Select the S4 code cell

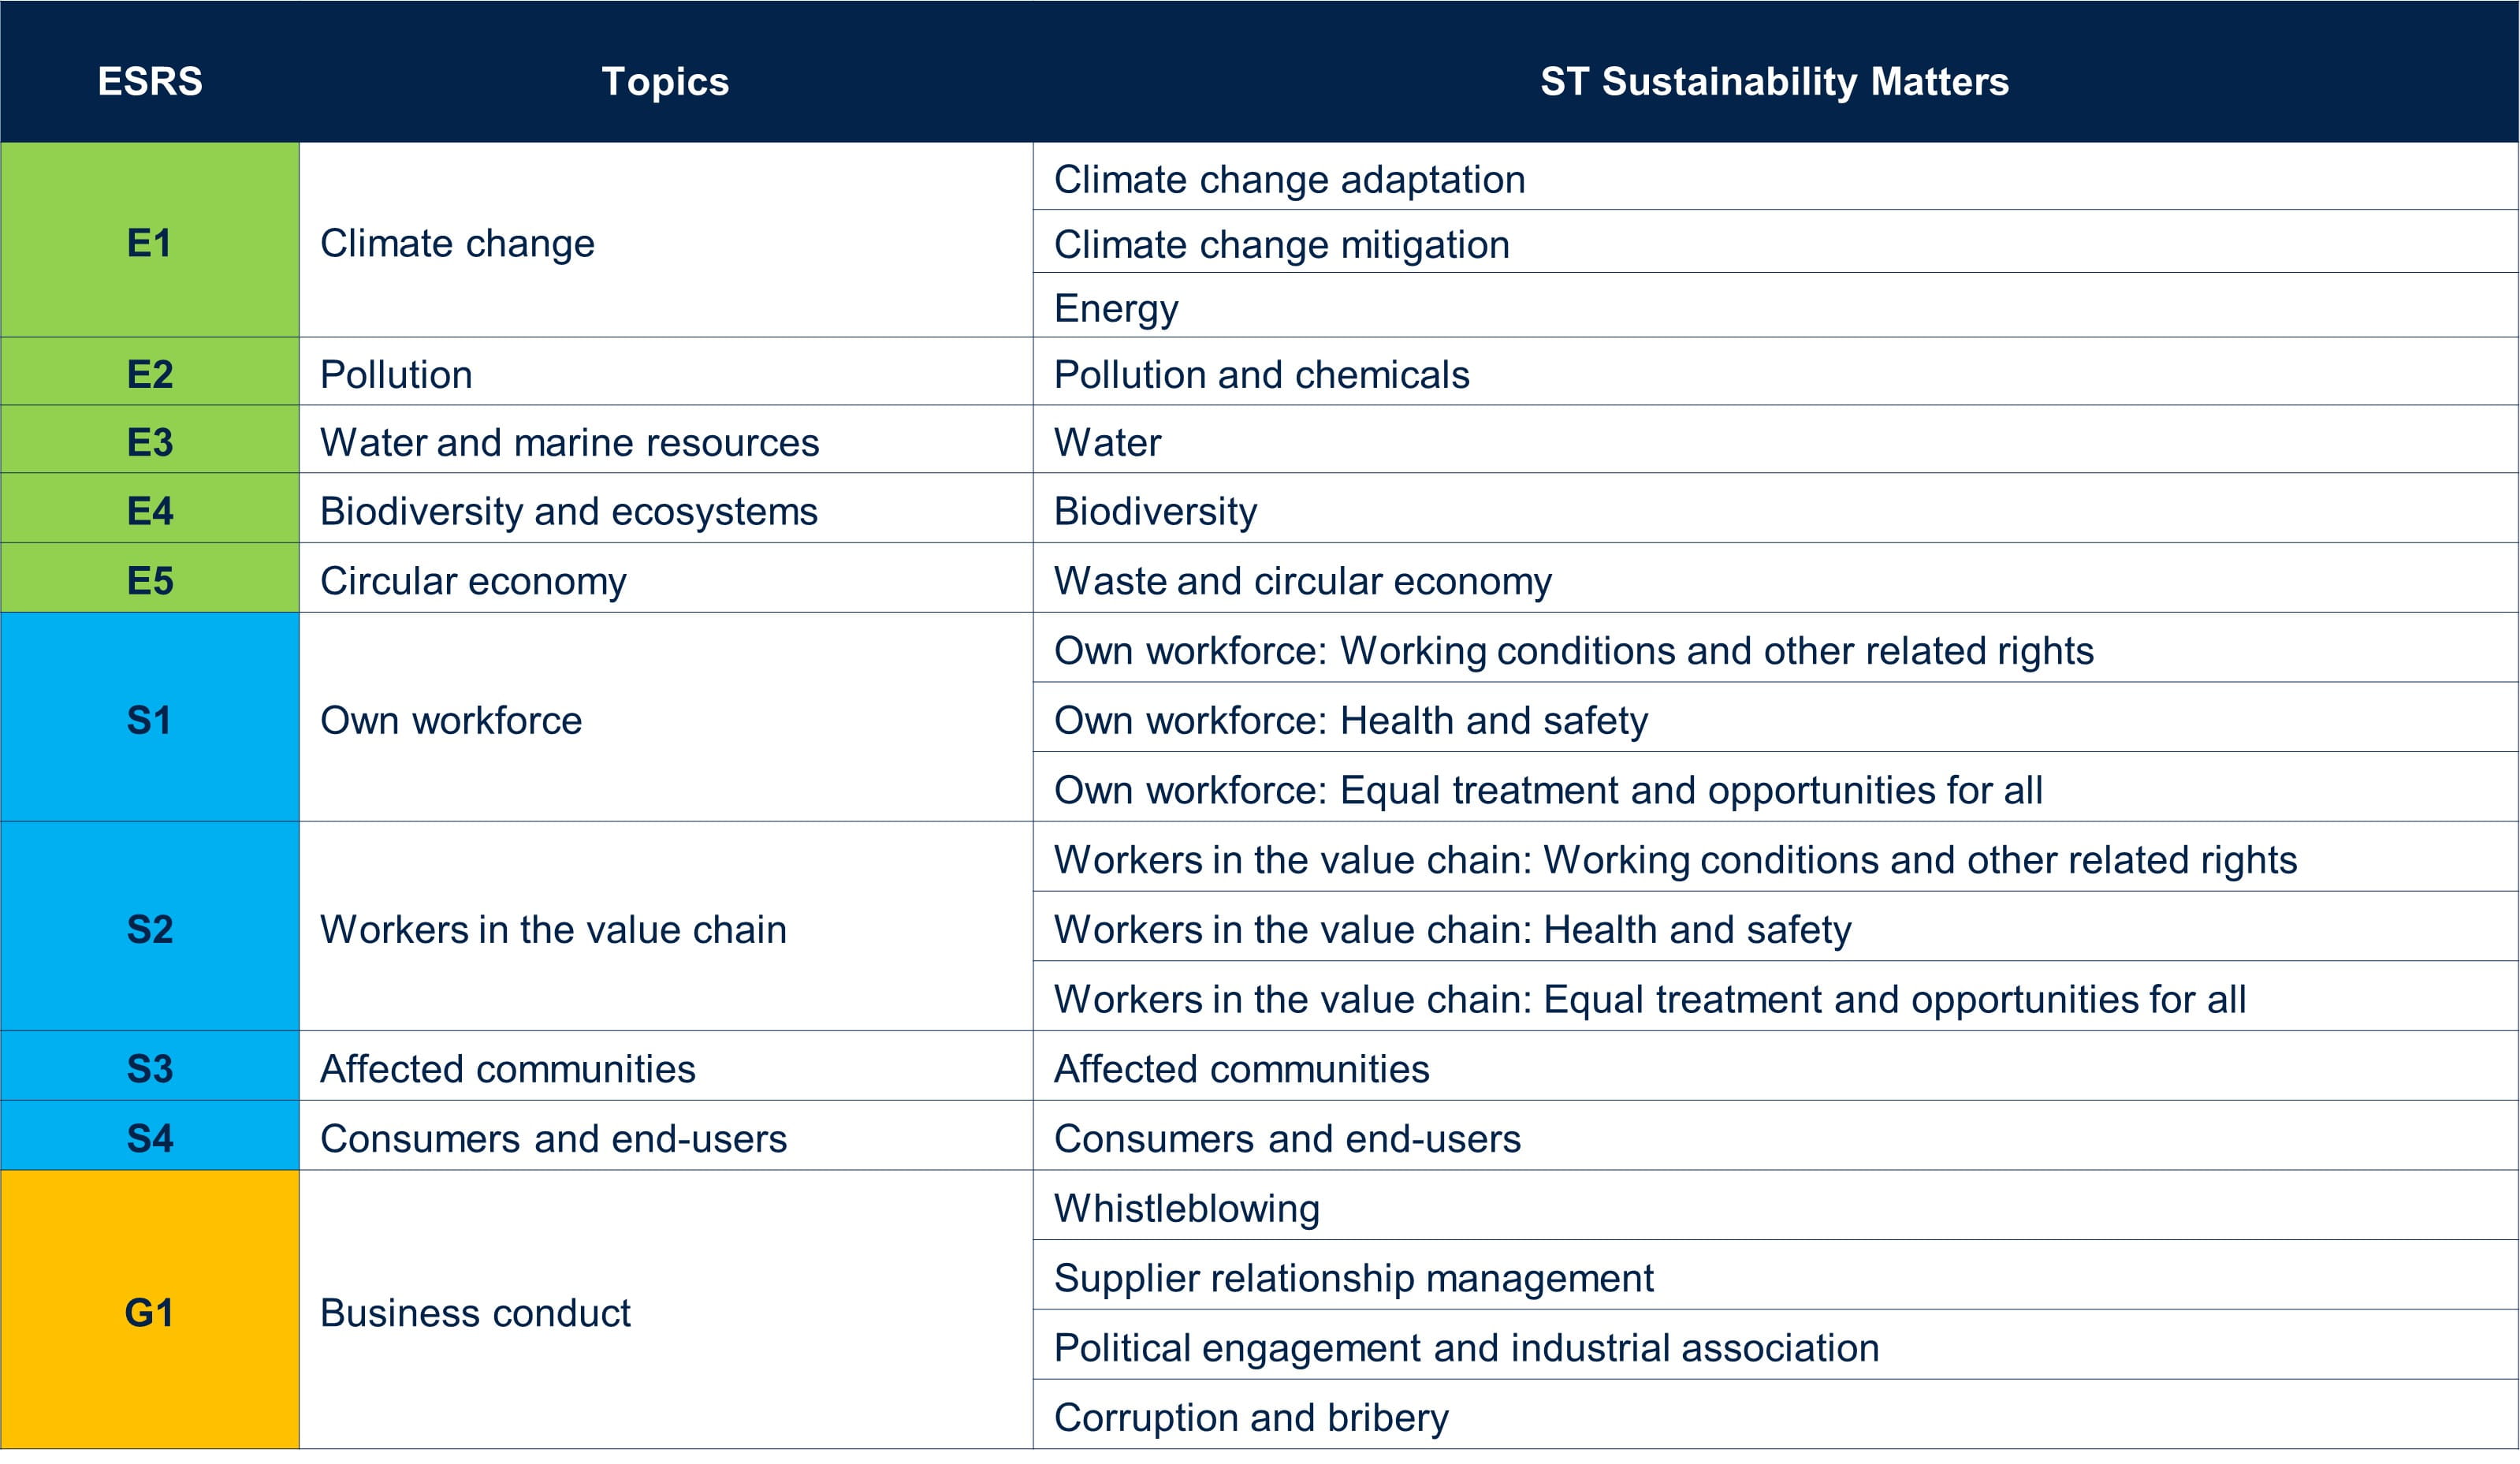(150, 1138)
